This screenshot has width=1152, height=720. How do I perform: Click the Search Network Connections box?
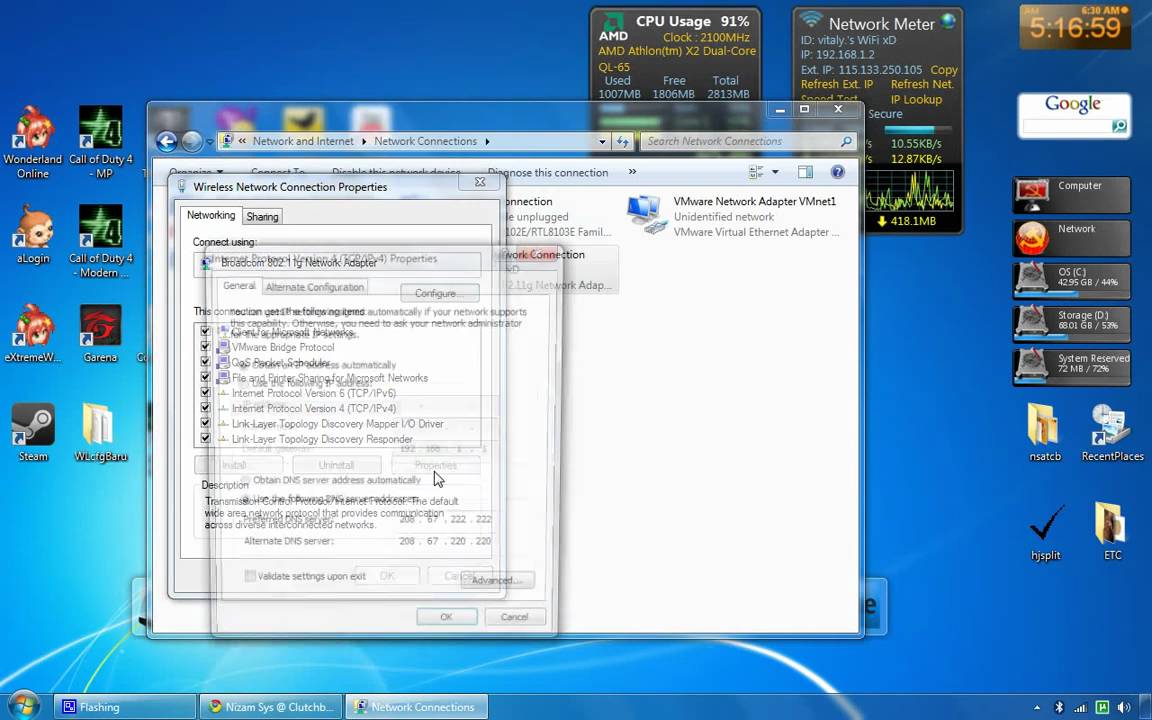(x=749, y=141)
